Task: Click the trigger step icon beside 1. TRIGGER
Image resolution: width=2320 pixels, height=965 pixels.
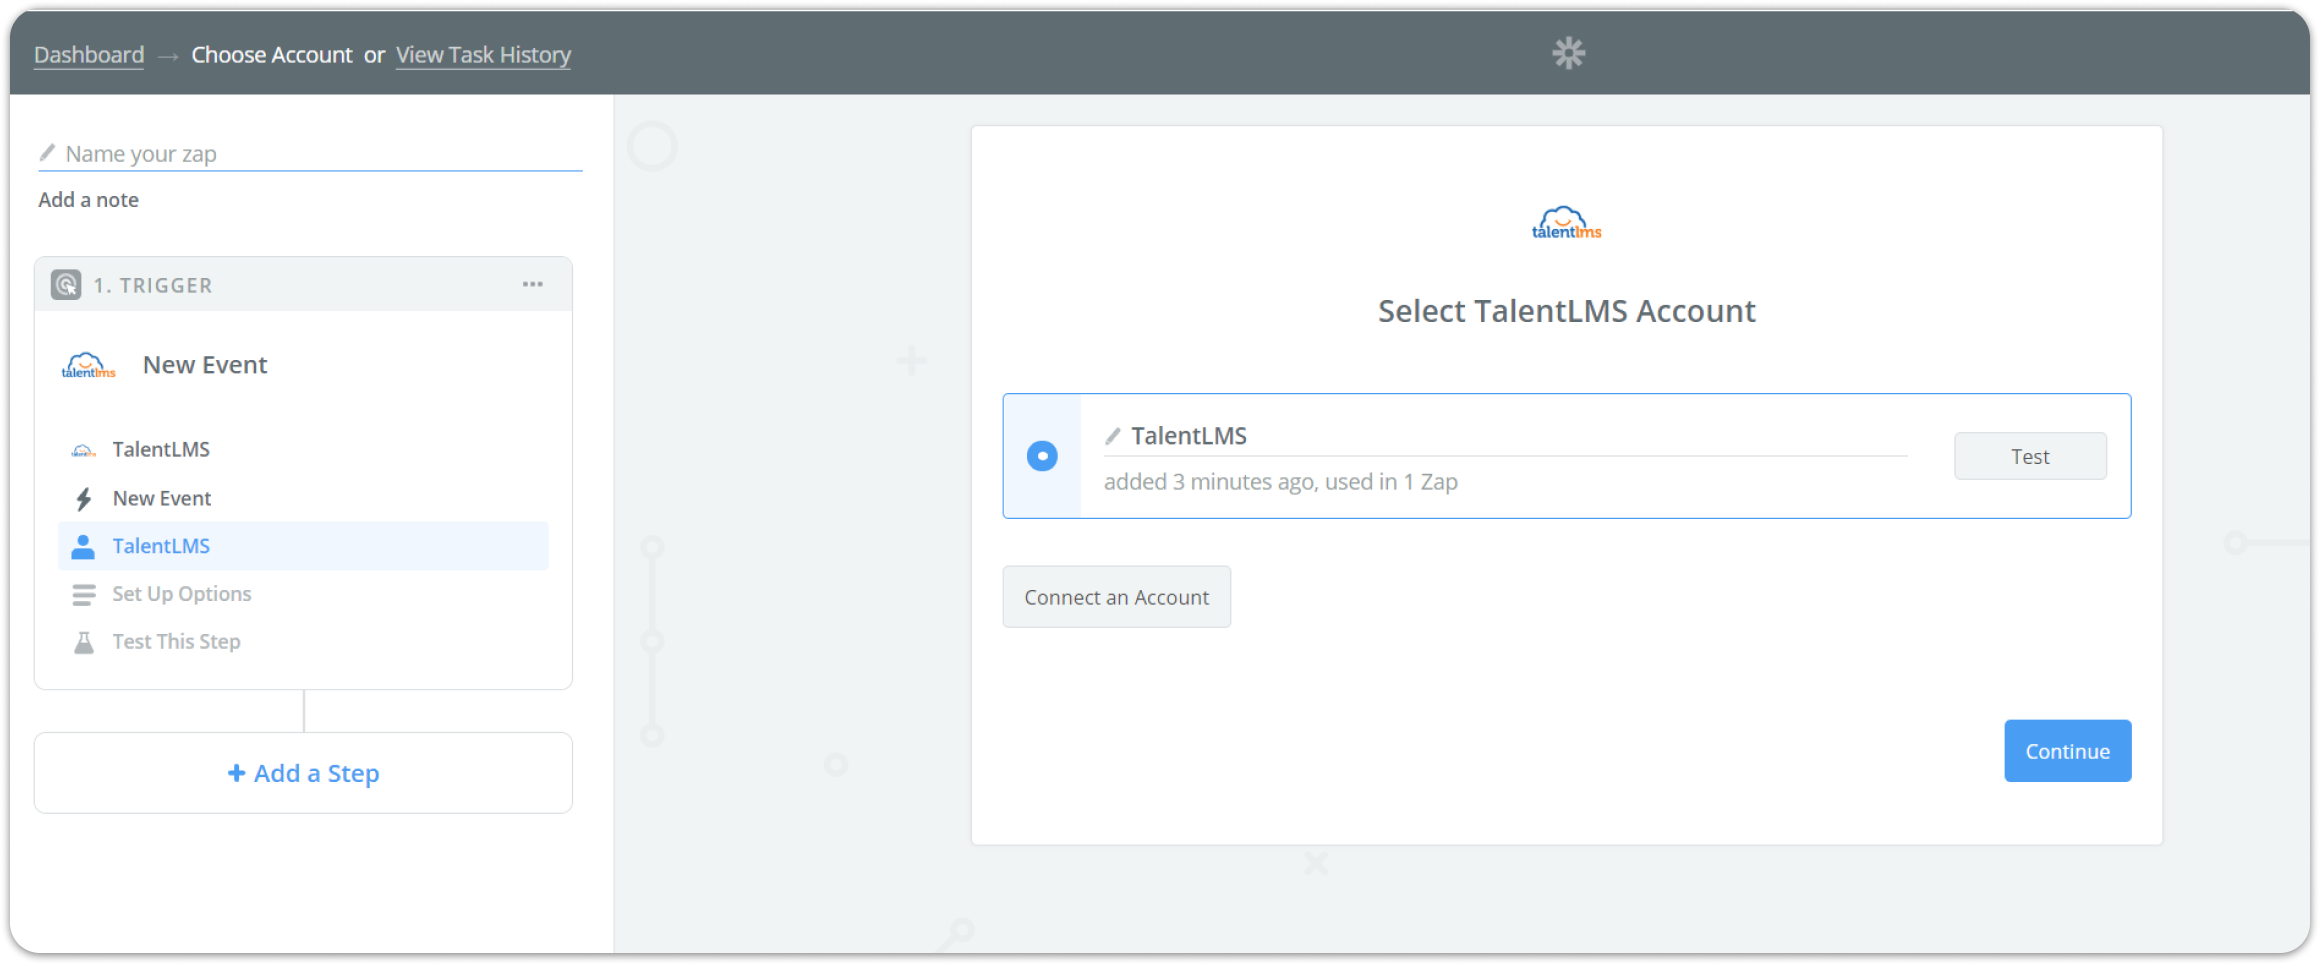Action: [66, 285]
